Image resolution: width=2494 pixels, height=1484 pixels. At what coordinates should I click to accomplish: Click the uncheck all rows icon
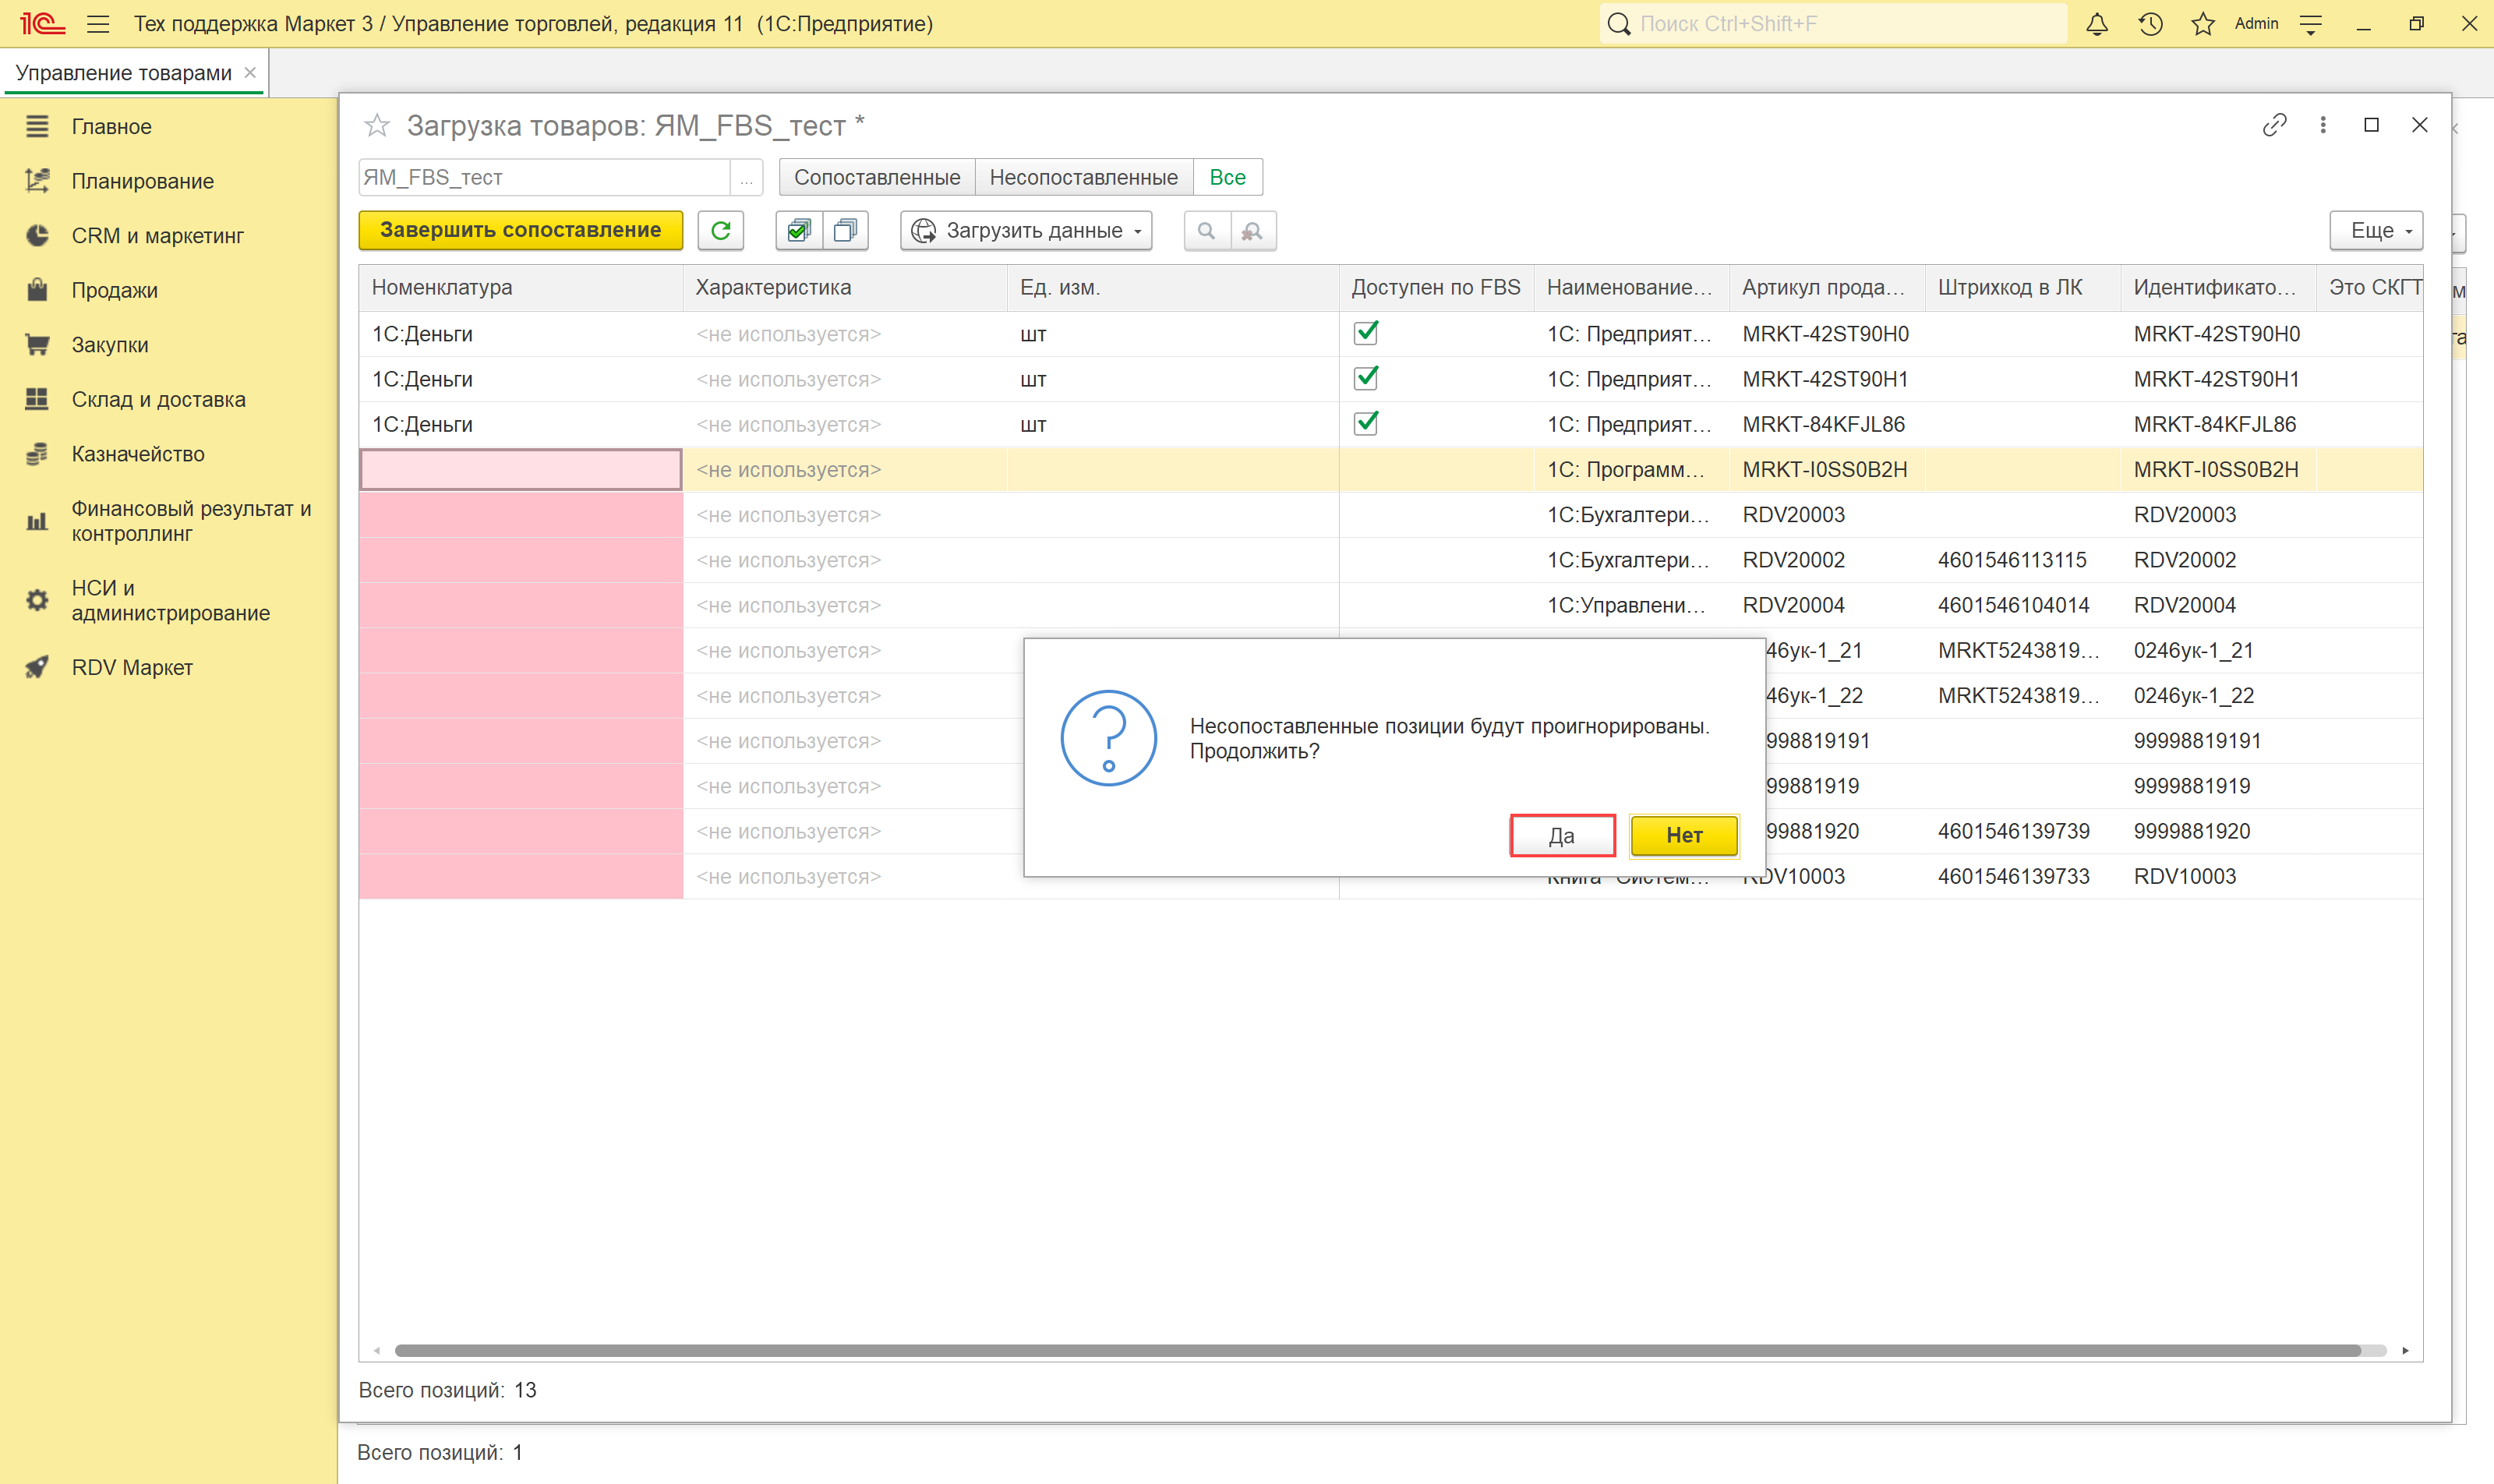point(845,231)
